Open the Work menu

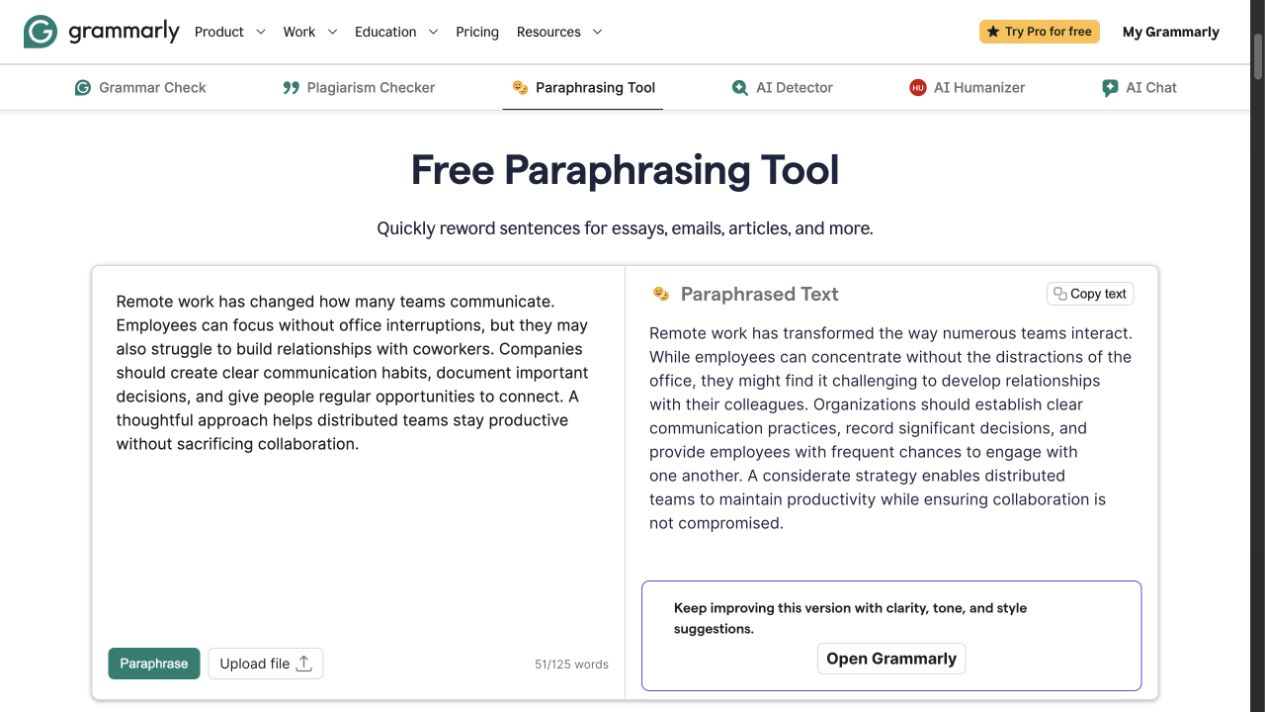point(310,32)
